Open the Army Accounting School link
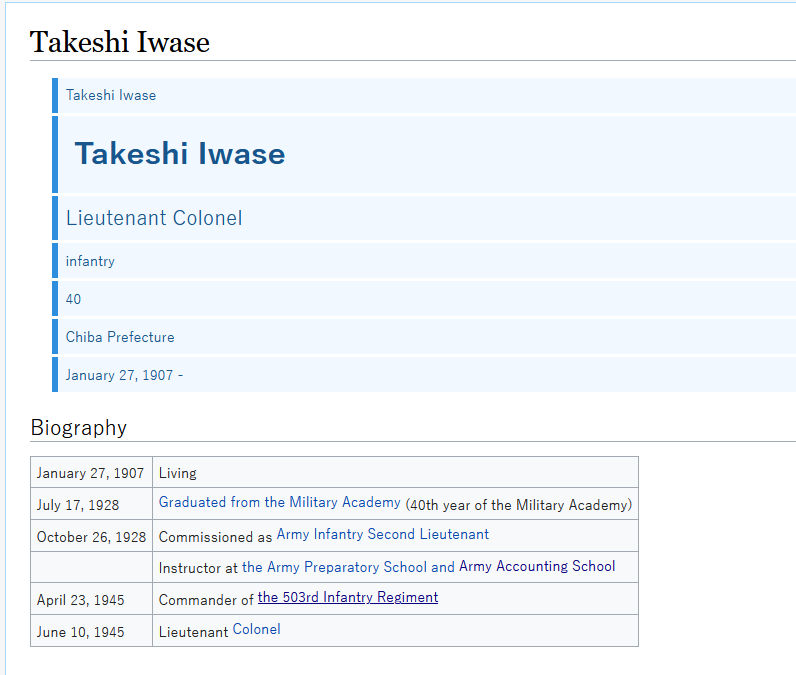Viewport: 796px width, 675px height. 537,566
